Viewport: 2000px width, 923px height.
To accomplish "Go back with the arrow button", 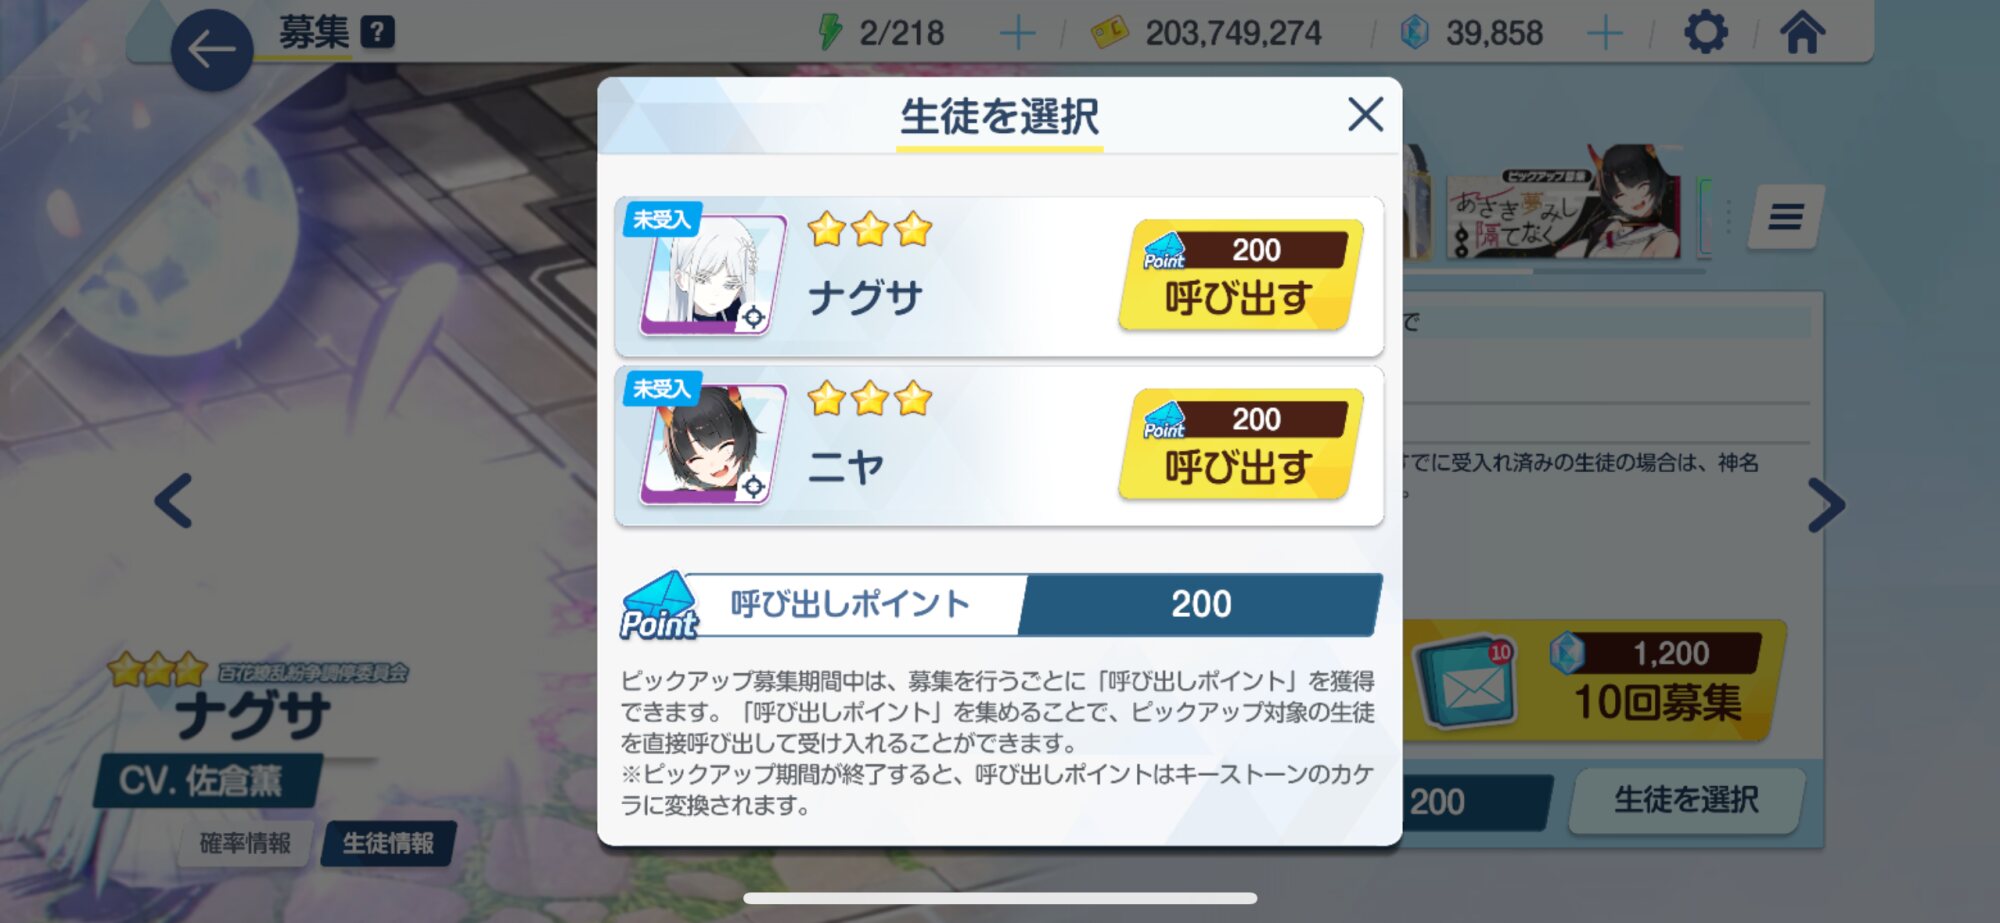I will click(x=211, y=49).
